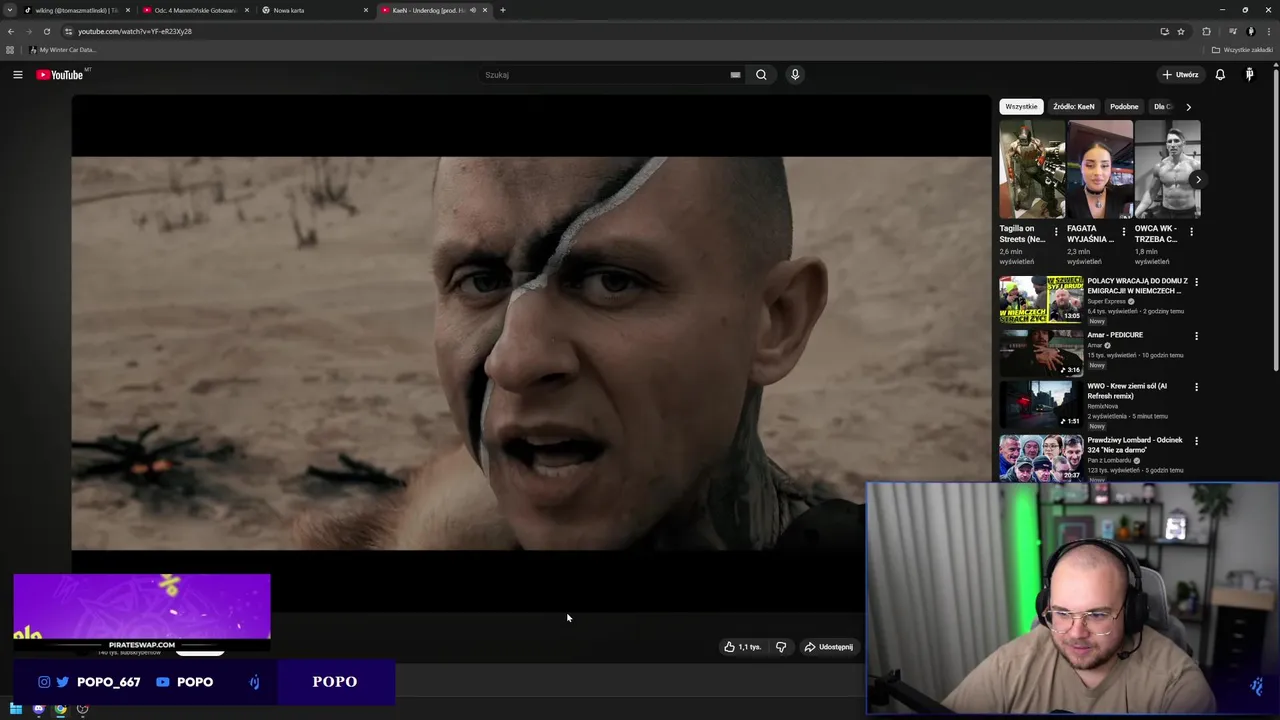This screenshot has height=720, width=1280.
Task: Reload the page with refresh icon
Action: [47, 31]
